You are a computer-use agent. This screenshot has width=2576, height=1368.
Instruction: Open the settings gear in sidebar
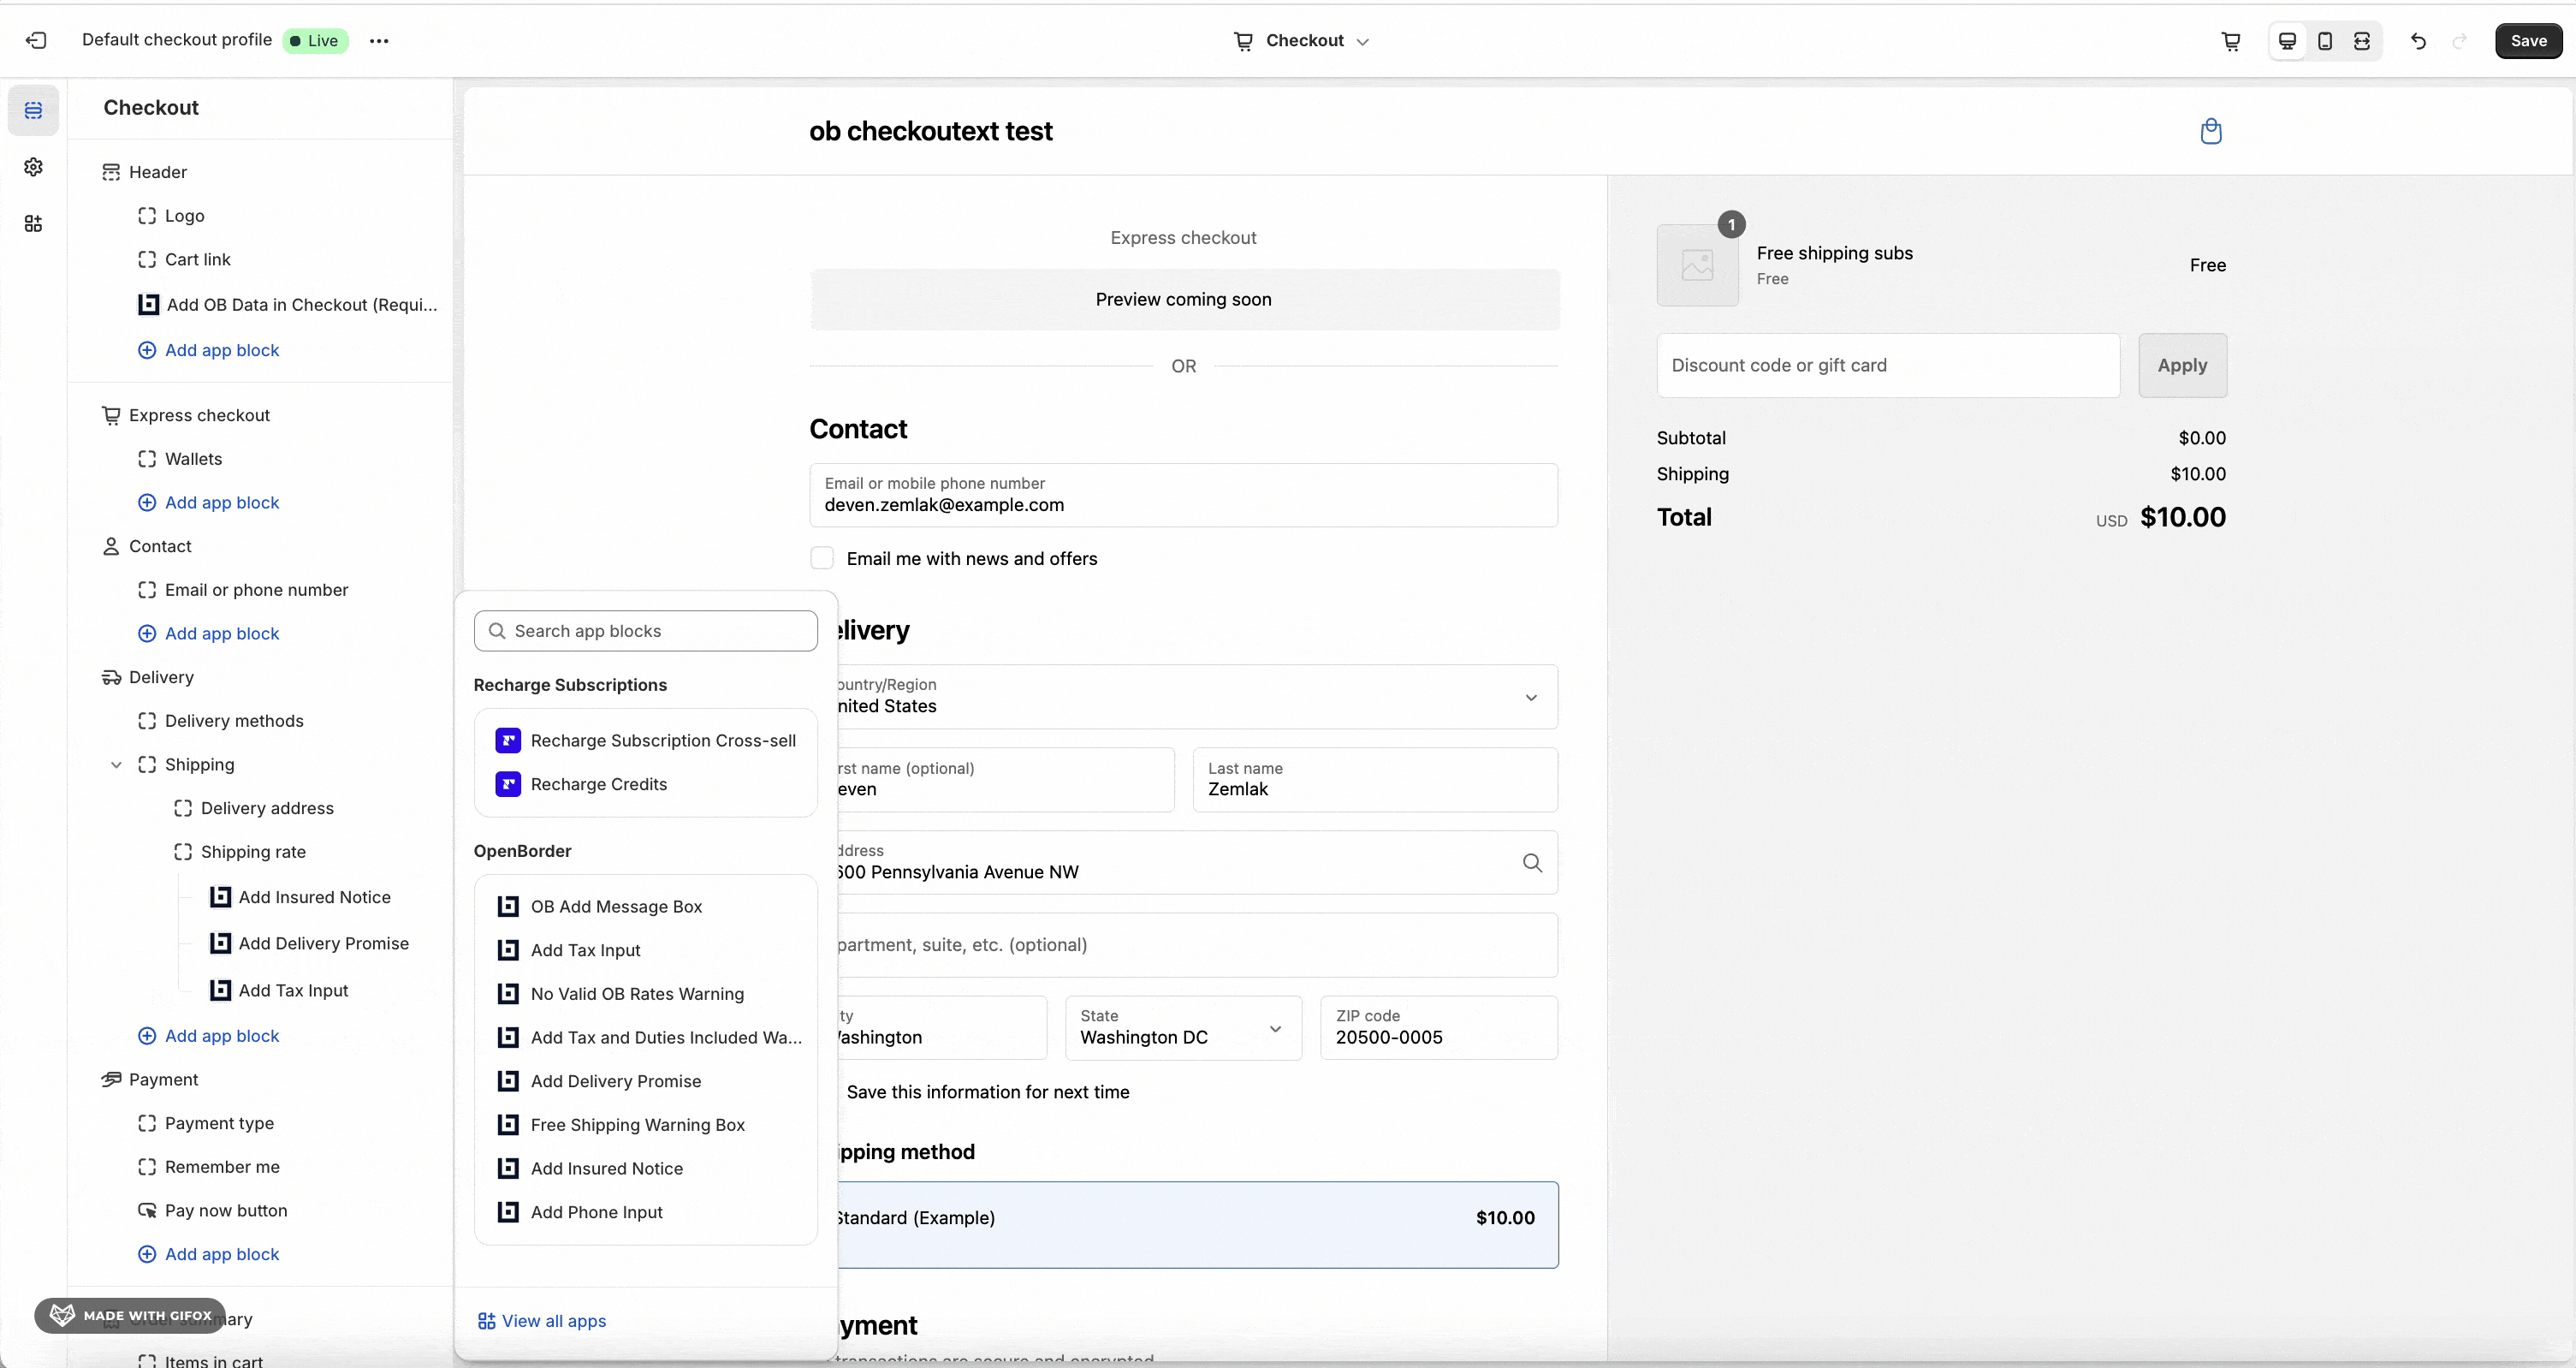point(33,167)
